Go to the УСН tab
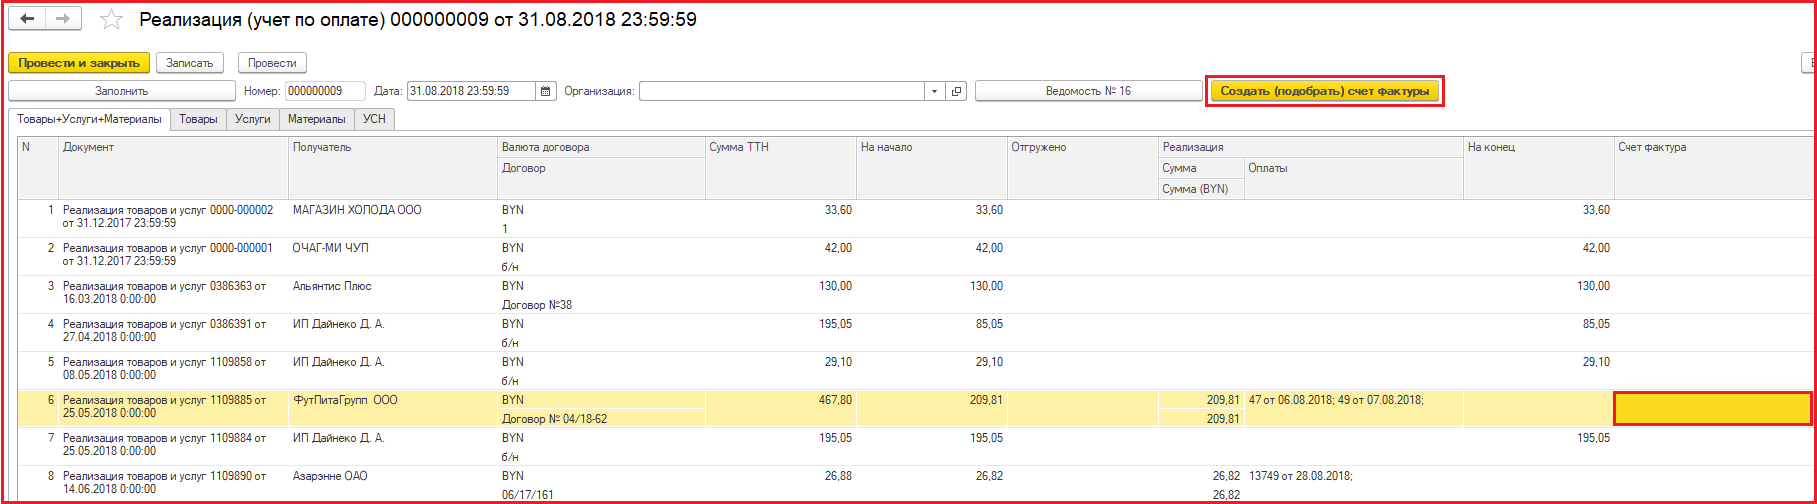Screen dimensions: 1817x504 374,119
